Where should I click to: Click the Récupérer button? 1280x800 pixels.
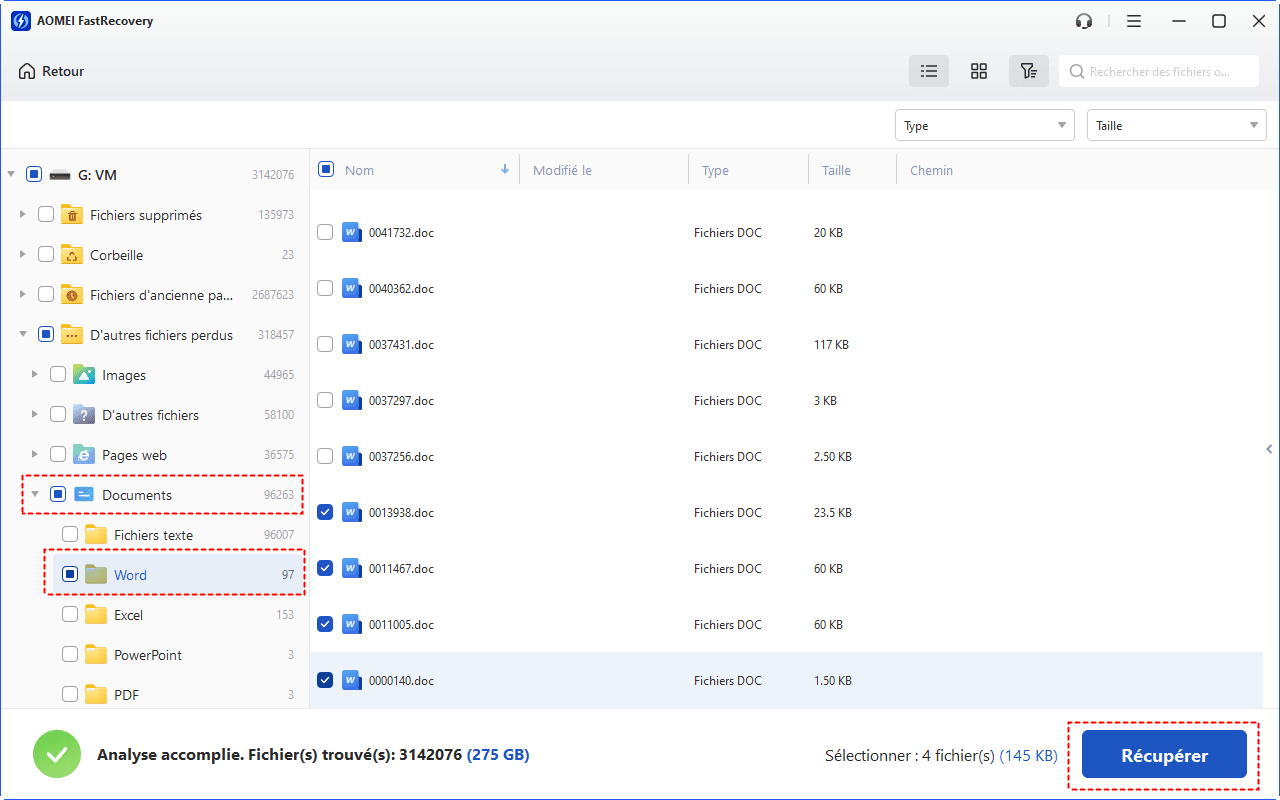(1164, 756)
